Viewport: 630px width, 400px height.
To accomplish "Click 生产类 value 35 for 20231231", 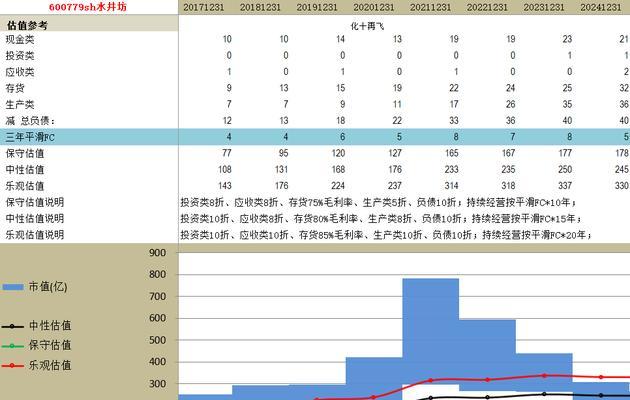I will click(x=567, y=104).
